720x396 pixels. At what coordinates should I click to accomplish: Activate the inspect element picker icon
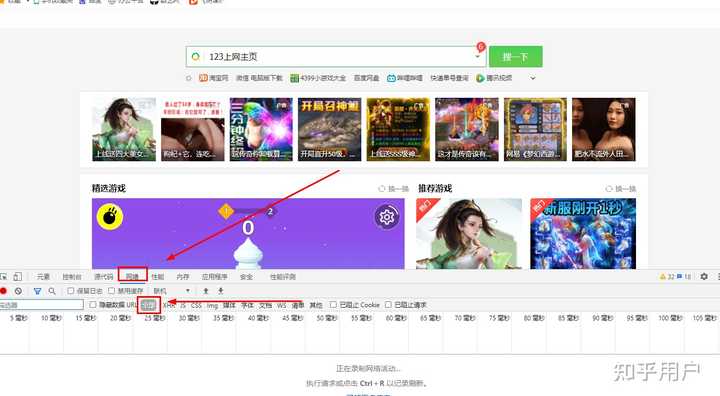click(x=4, y=277)
